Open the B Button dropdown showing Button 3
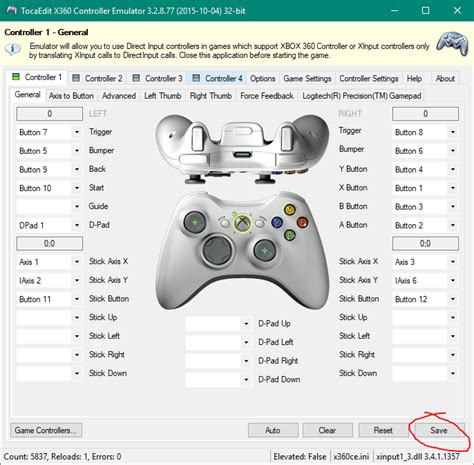This screenshot has width=474, height=465. [x=425, y=207]
